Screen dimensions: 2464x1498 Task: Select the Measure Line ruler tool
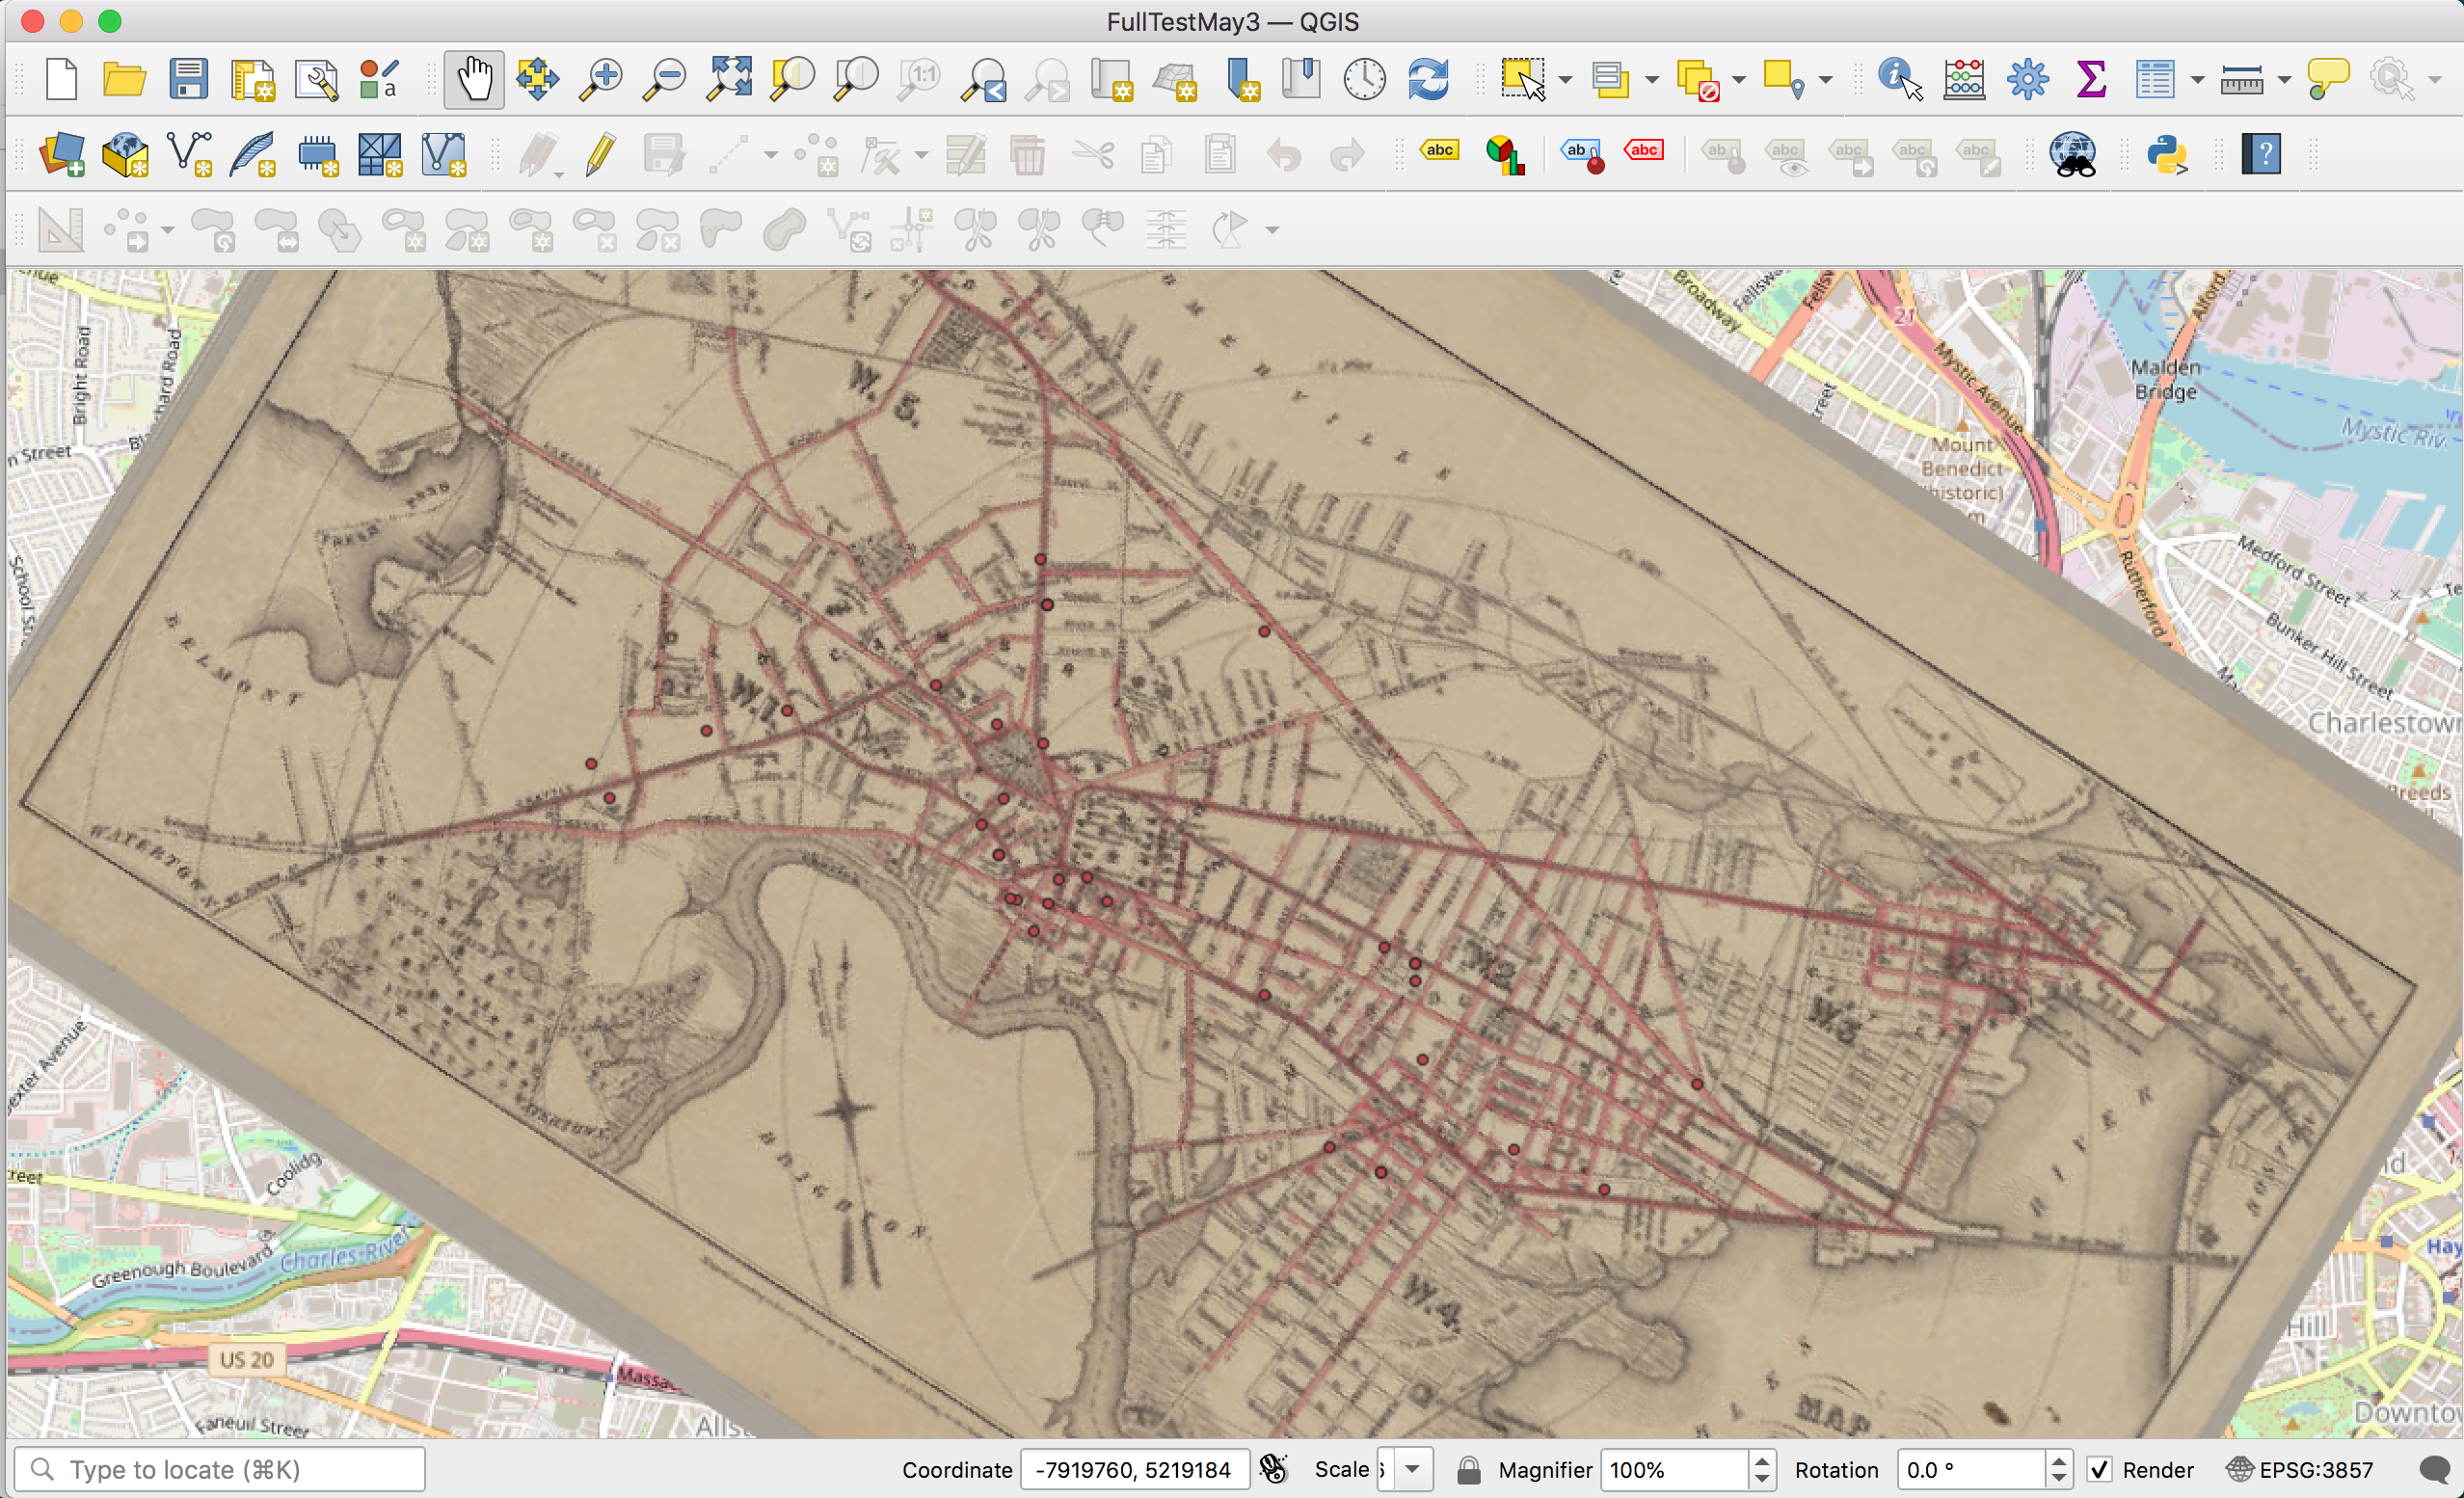[x=2242, y=79]
